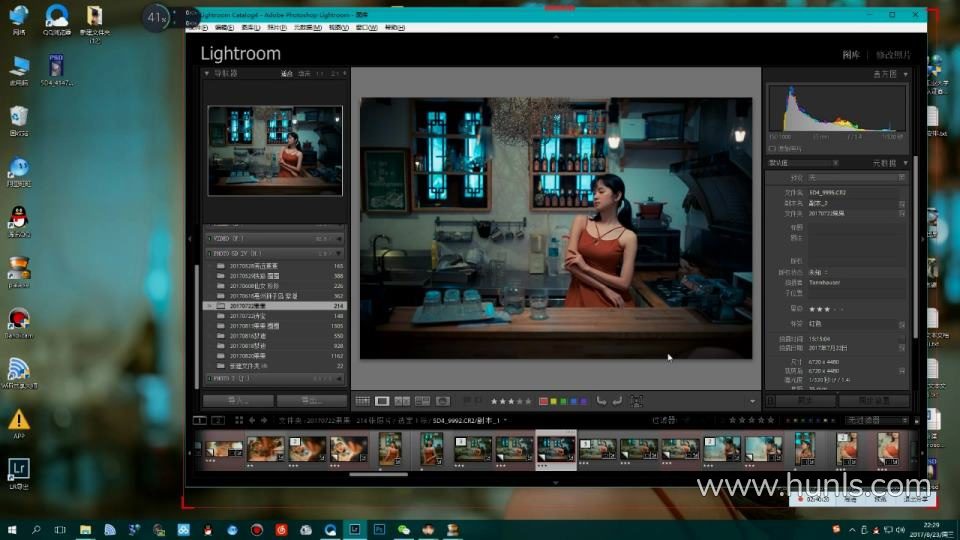Set toolbar rating to fifth star
Image resolution: width=960 pixels, height=540 pixels.
528,402
